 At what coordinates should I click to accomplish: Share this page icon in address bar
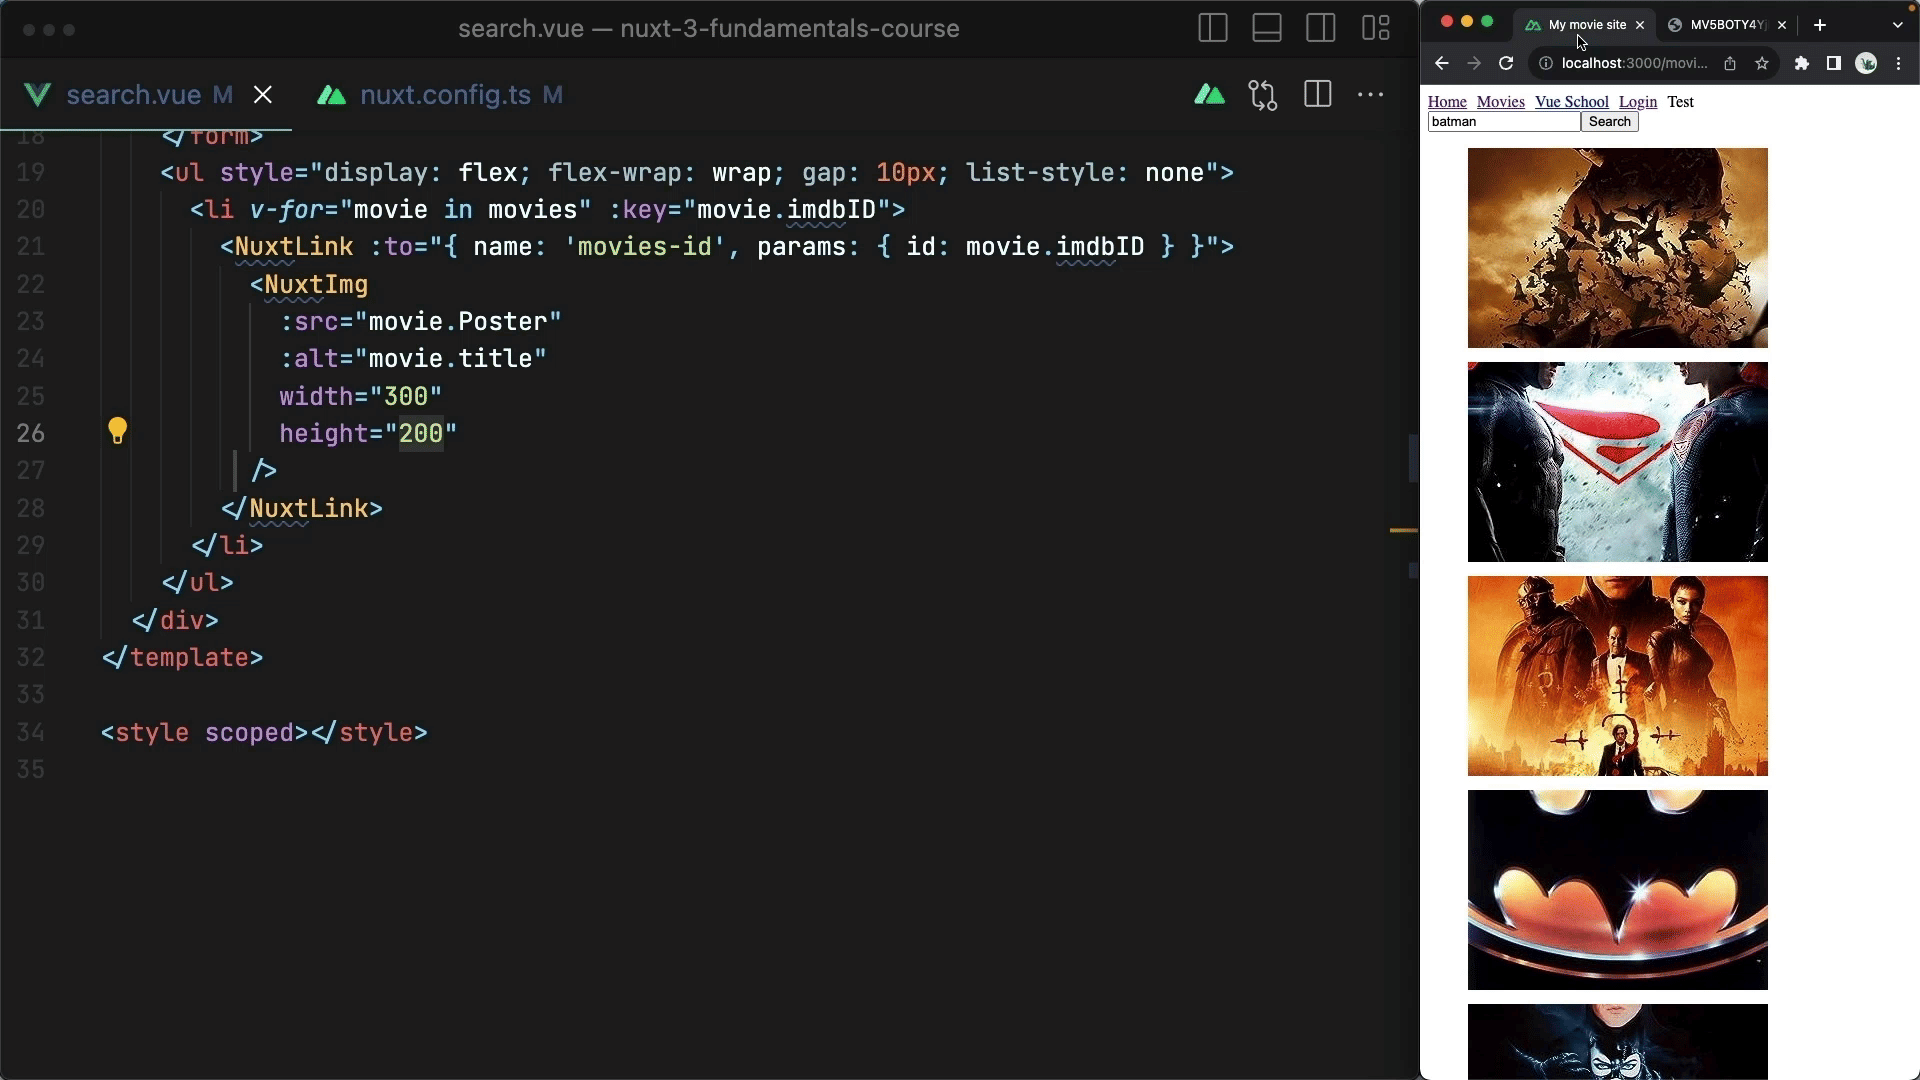(x=1730, y=63)
